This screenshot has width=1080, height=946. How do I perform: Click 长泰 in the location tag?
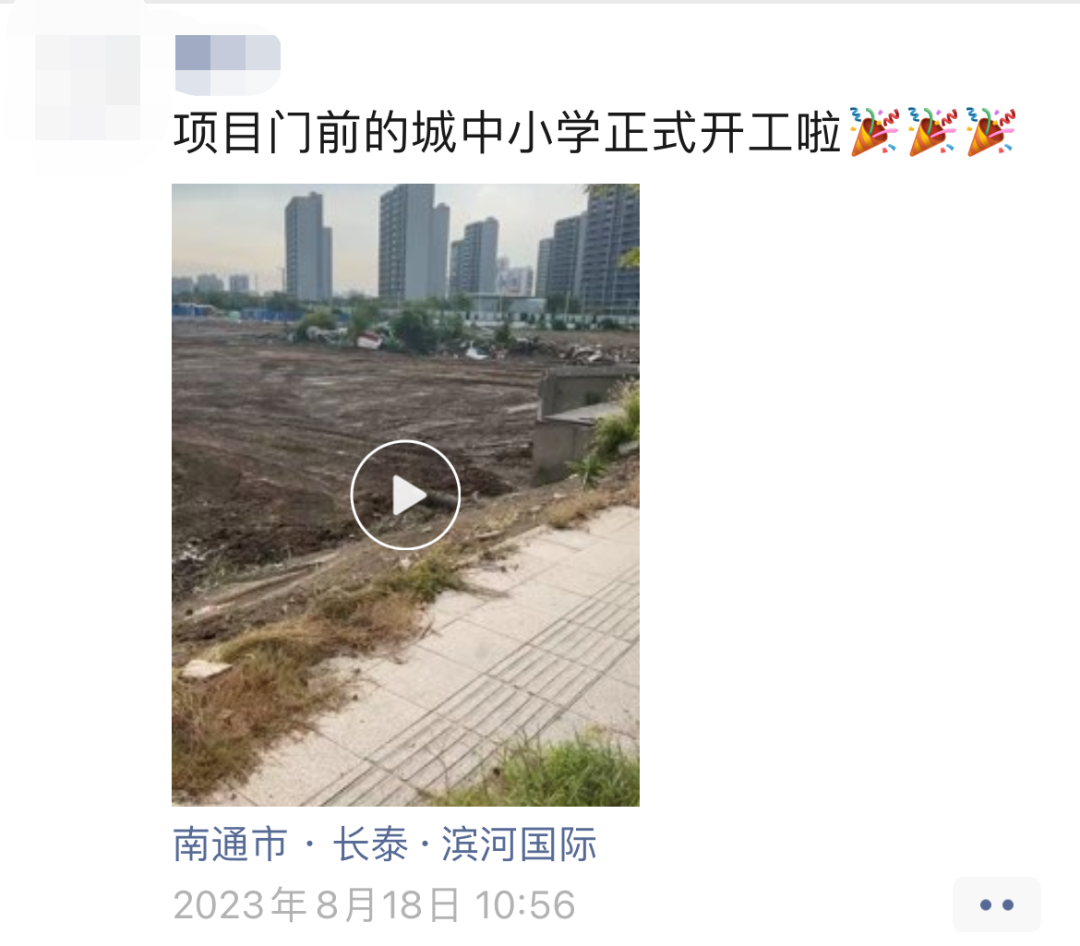[x=371, y=844]
